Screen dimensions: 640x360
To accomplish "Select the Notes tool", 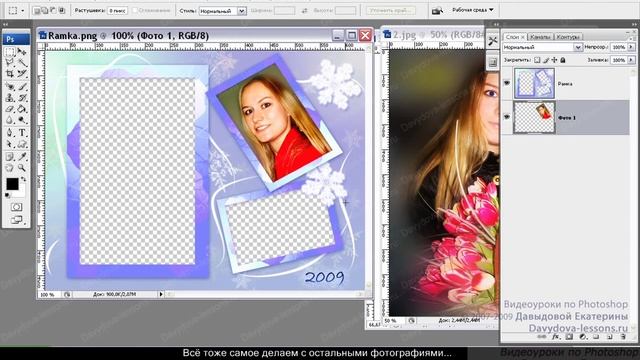I will (x=10, y=157).
